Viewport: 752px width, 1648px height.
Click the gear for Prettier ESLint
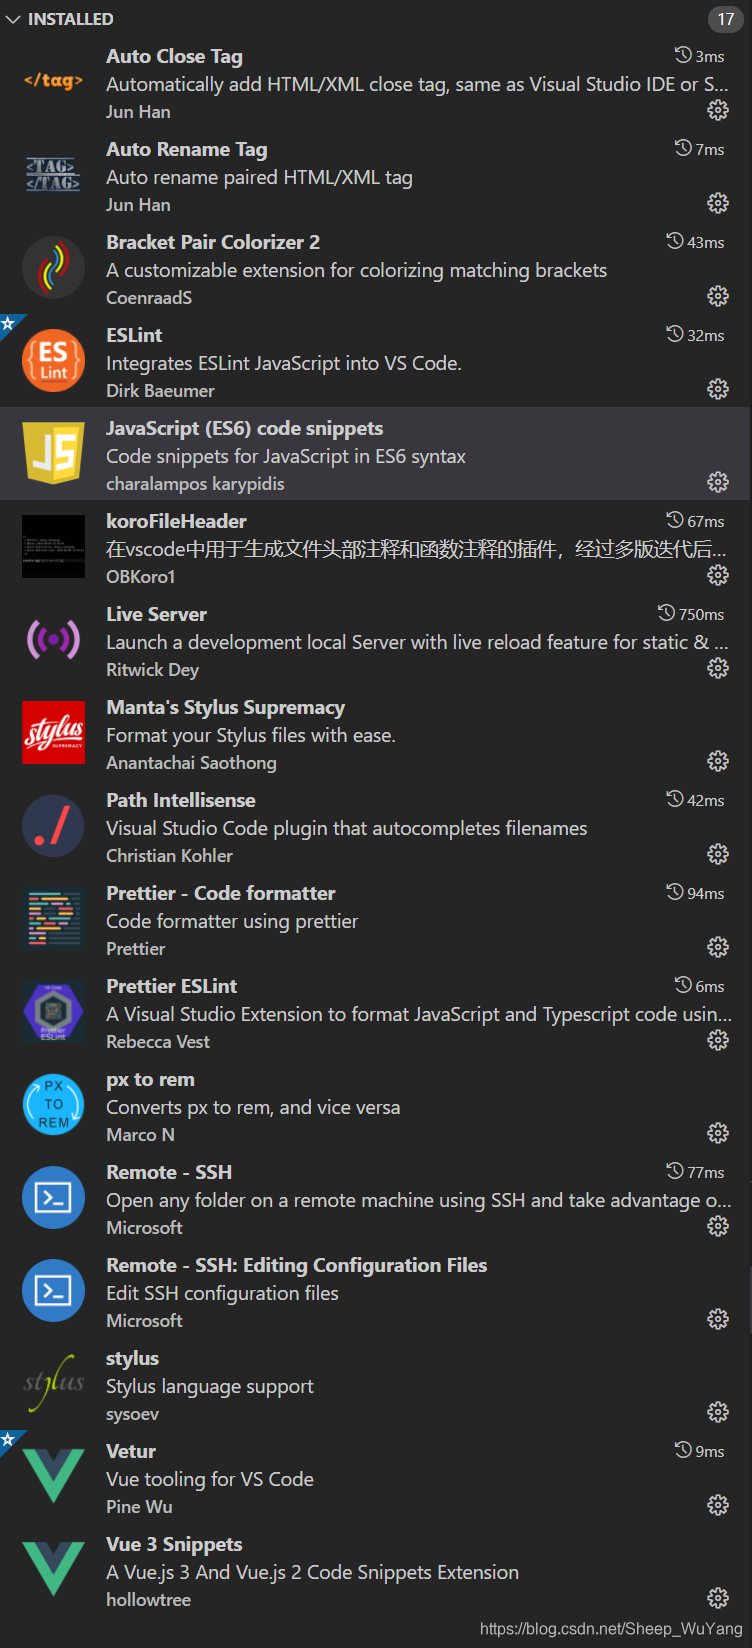click(718, 1040)
